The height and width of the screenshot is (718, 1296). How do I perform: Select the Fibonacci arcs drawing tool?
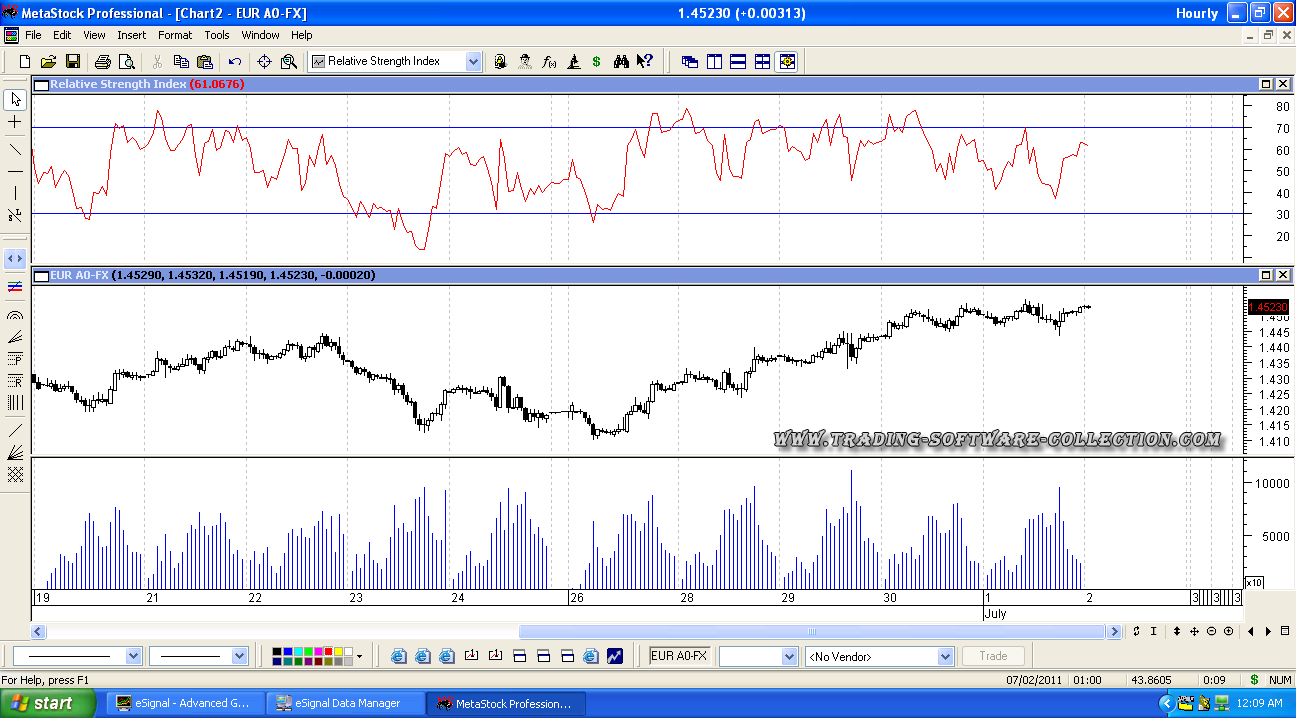[15, 315]
